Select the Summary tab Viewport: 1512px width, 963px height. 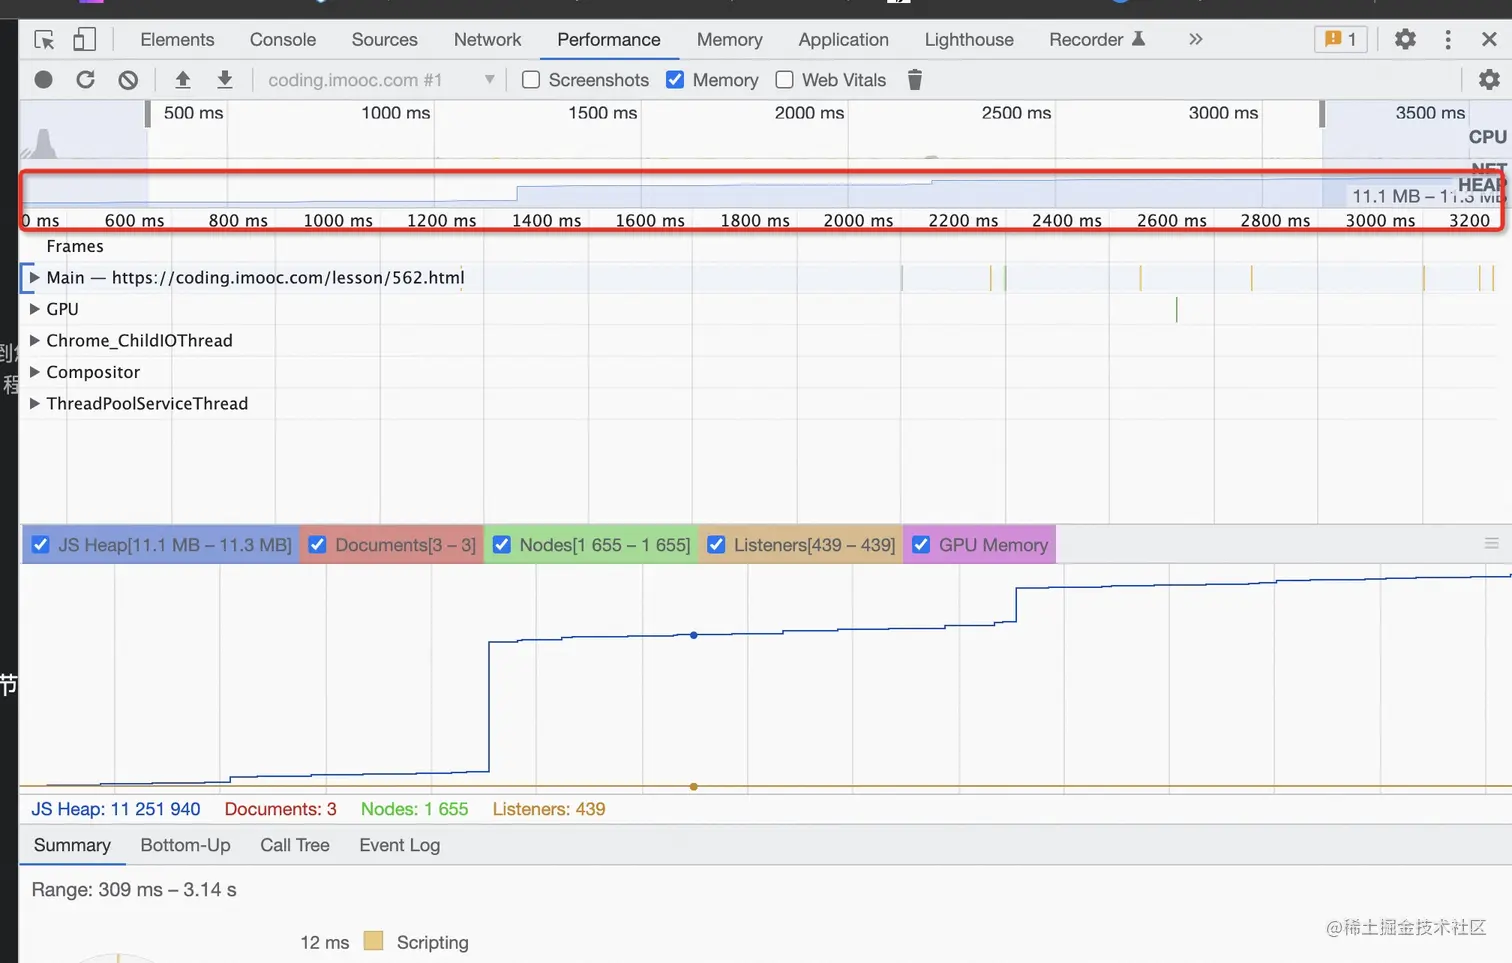point(72,845)
